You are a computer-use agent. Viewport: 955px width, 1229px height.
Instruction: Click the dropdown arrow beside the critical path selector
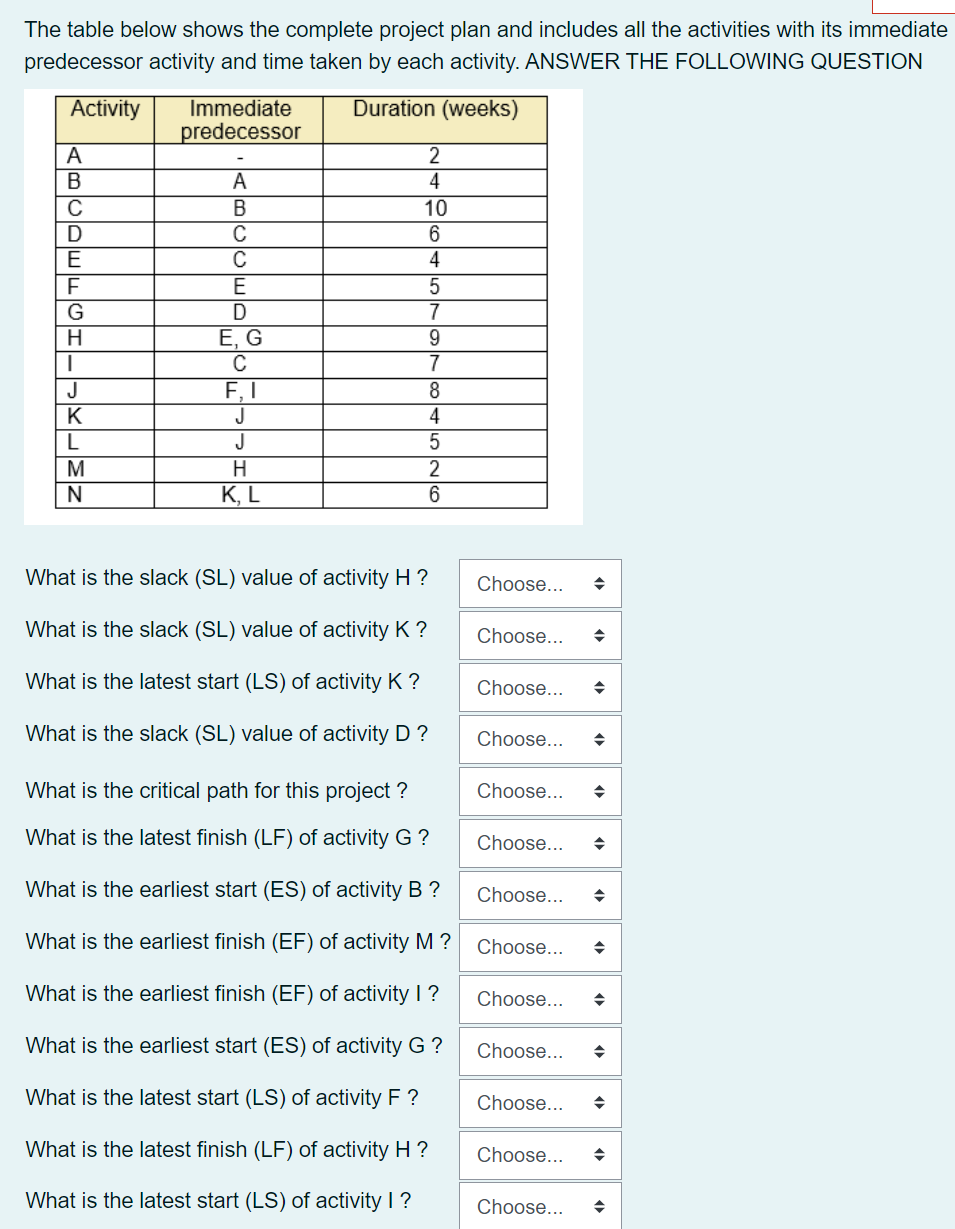pos(600,791)
